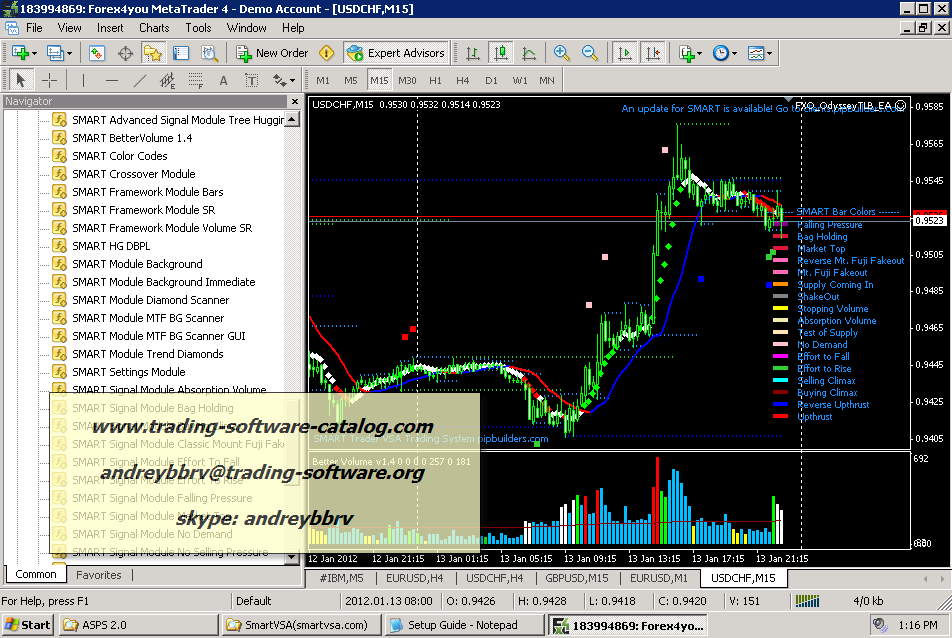This screenshot has height=638, width=952.
Task: Select the Crosshair tool
Action: pyautogui.click(x=49, y=80)
